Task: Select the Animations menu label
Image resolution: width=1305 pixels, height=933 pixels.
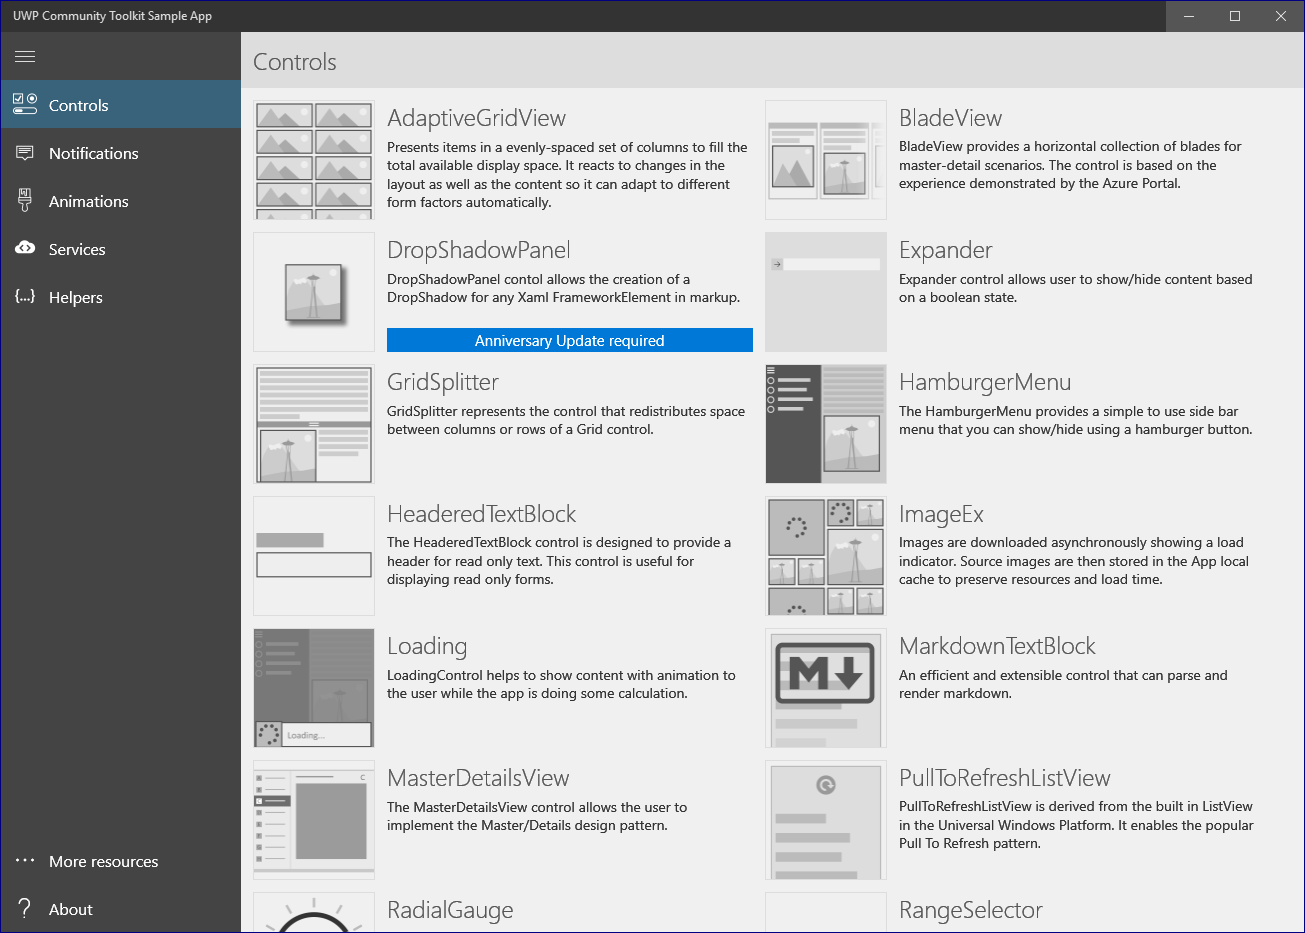Action: coord(89,201)
